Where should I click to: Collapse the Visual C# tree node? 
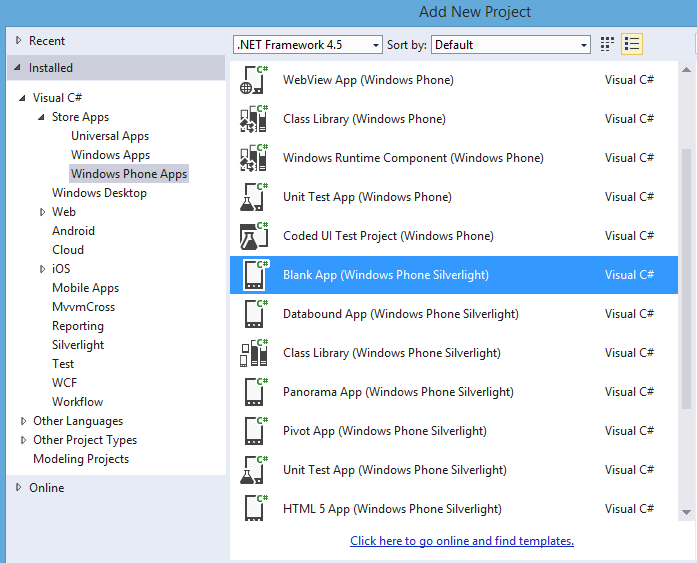coord(22,98)
